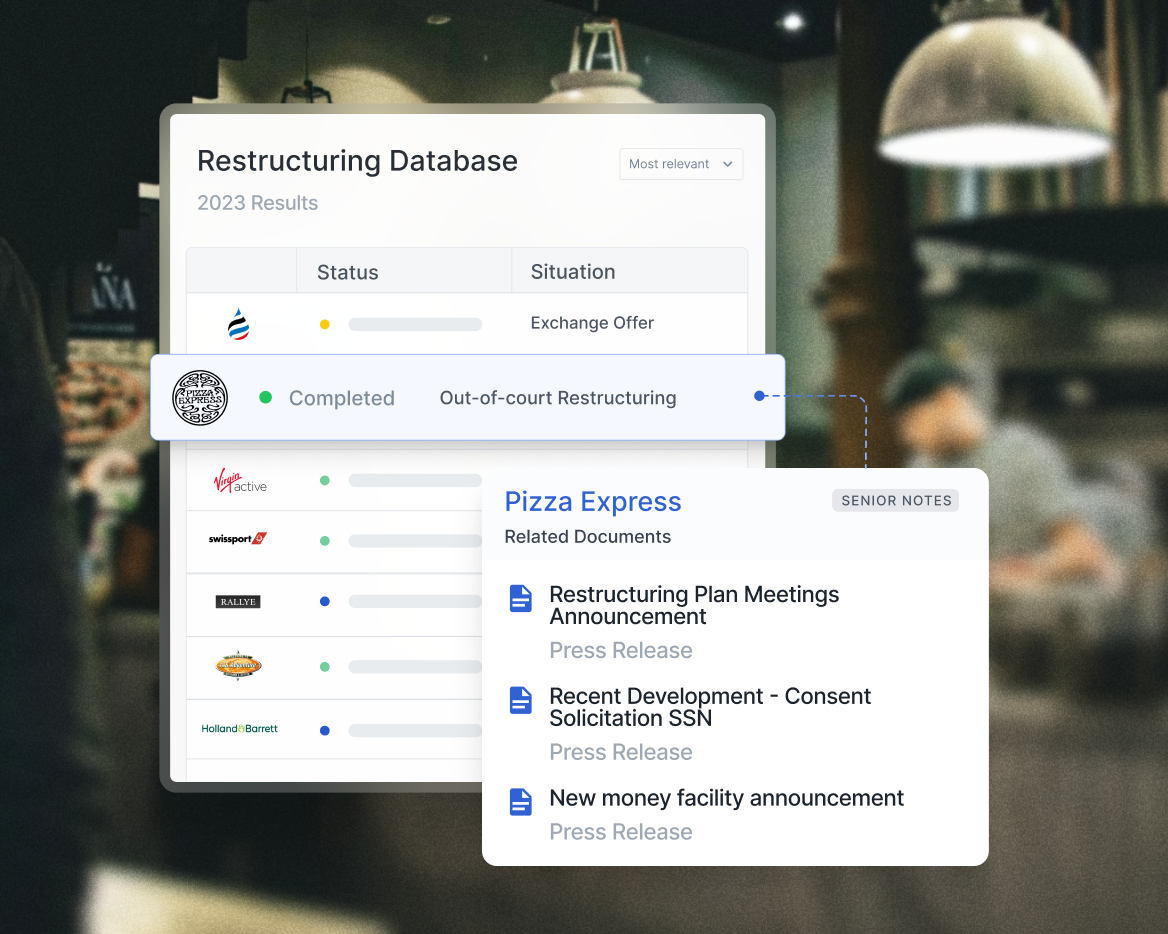Click the blue connector dot on the Pizza Express row

[759, 395]
